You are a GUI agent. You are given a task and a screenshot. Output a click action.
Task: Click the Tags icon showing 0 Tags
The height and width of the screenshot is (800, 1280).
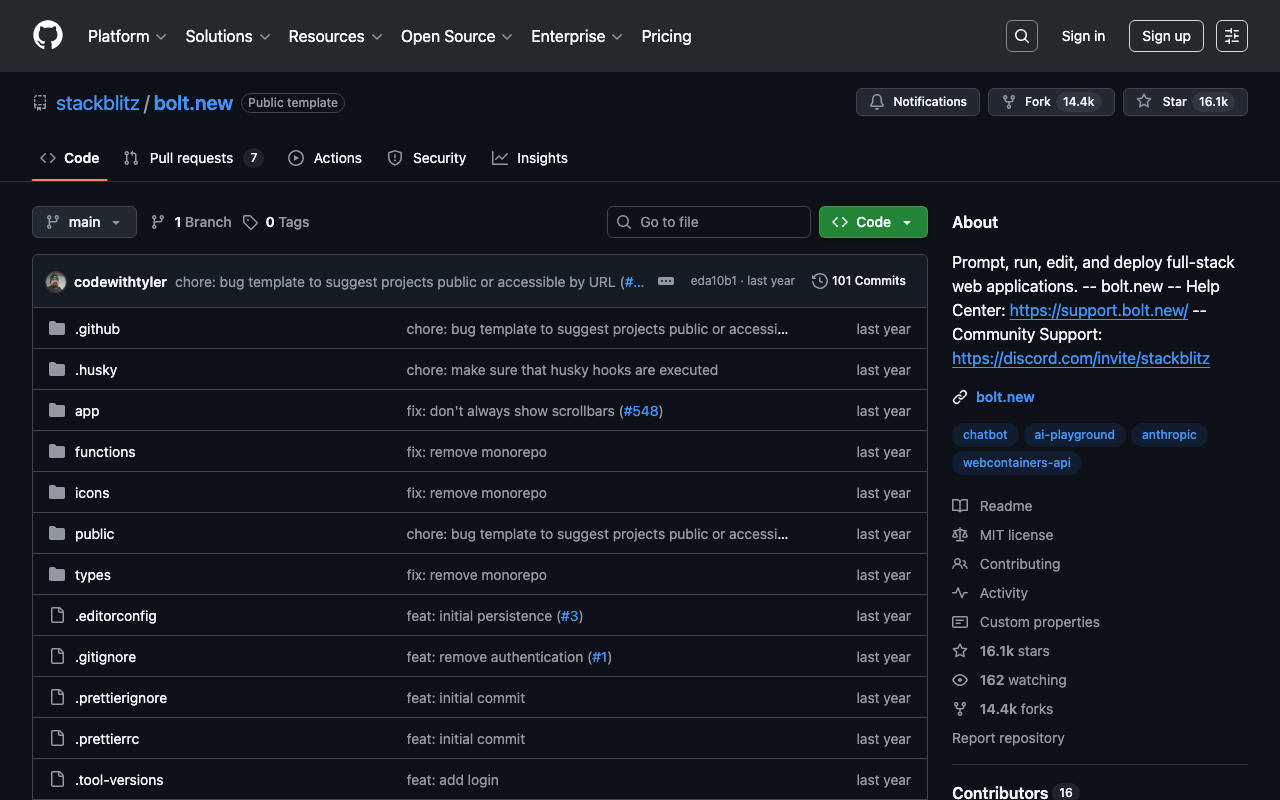point(251,222)
